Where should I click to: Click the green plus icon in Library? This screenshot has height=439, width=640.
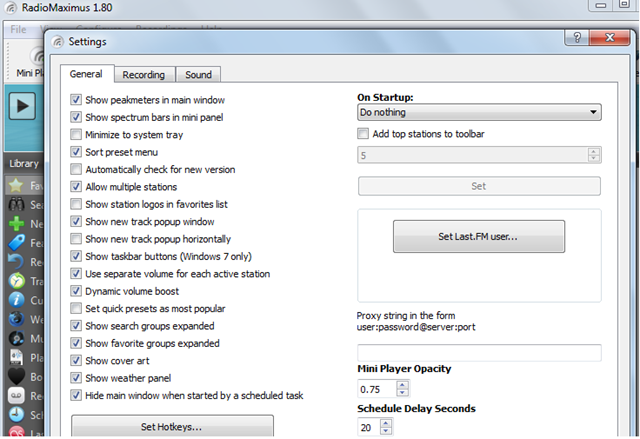tap(15, 224)
